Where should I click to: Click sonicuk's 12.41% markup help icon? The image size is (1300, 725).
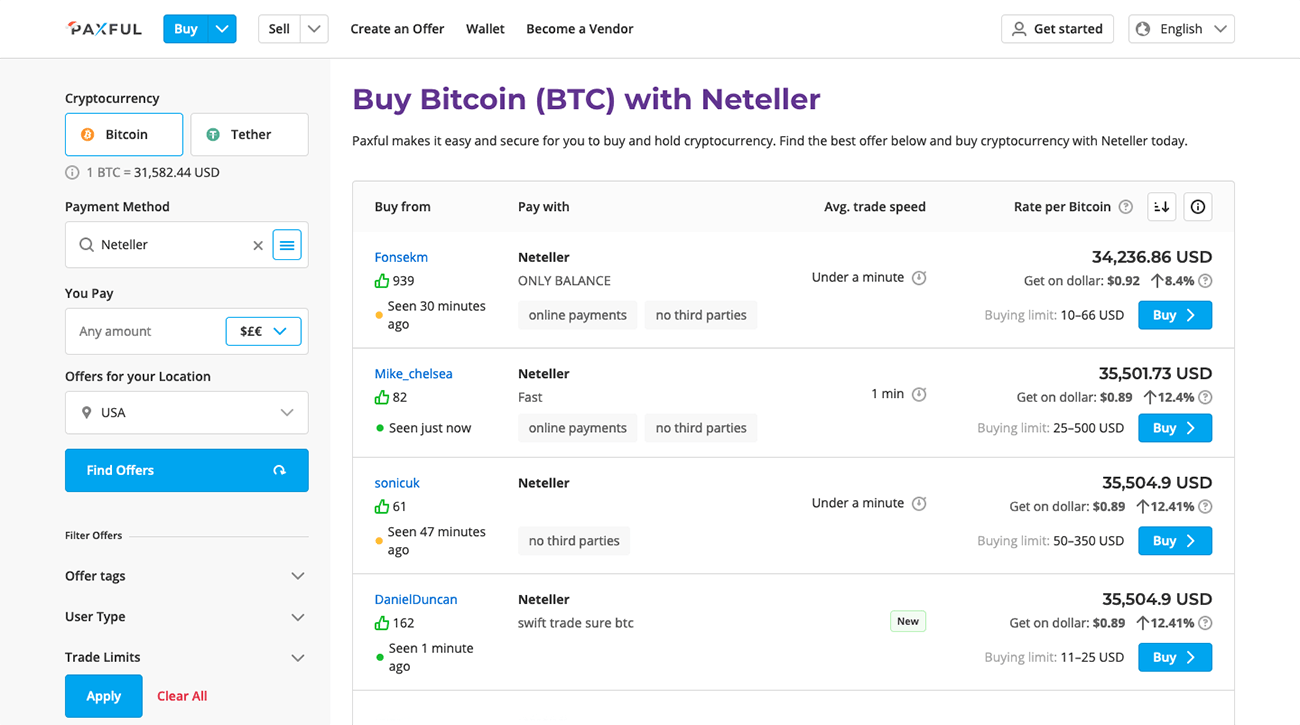click(x=1205, y=506)
